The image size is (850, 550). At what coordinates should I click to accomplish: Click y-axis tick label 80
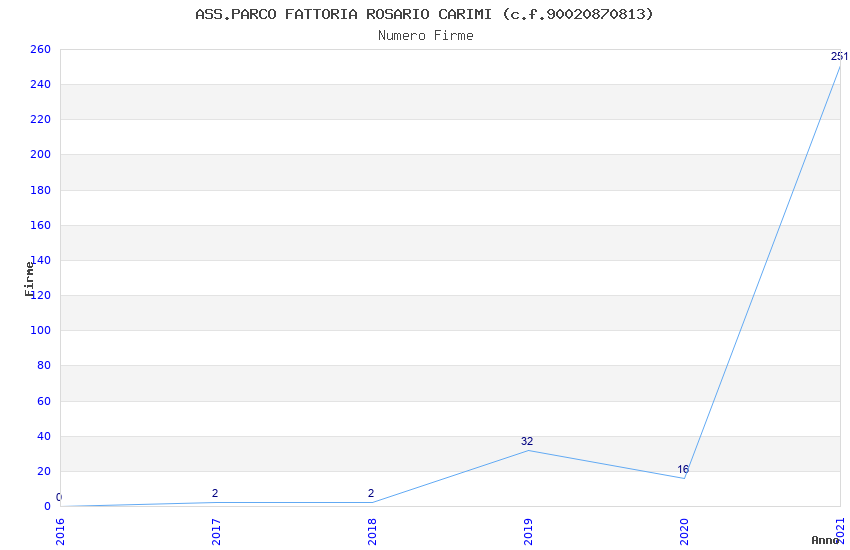pos(44,366)
